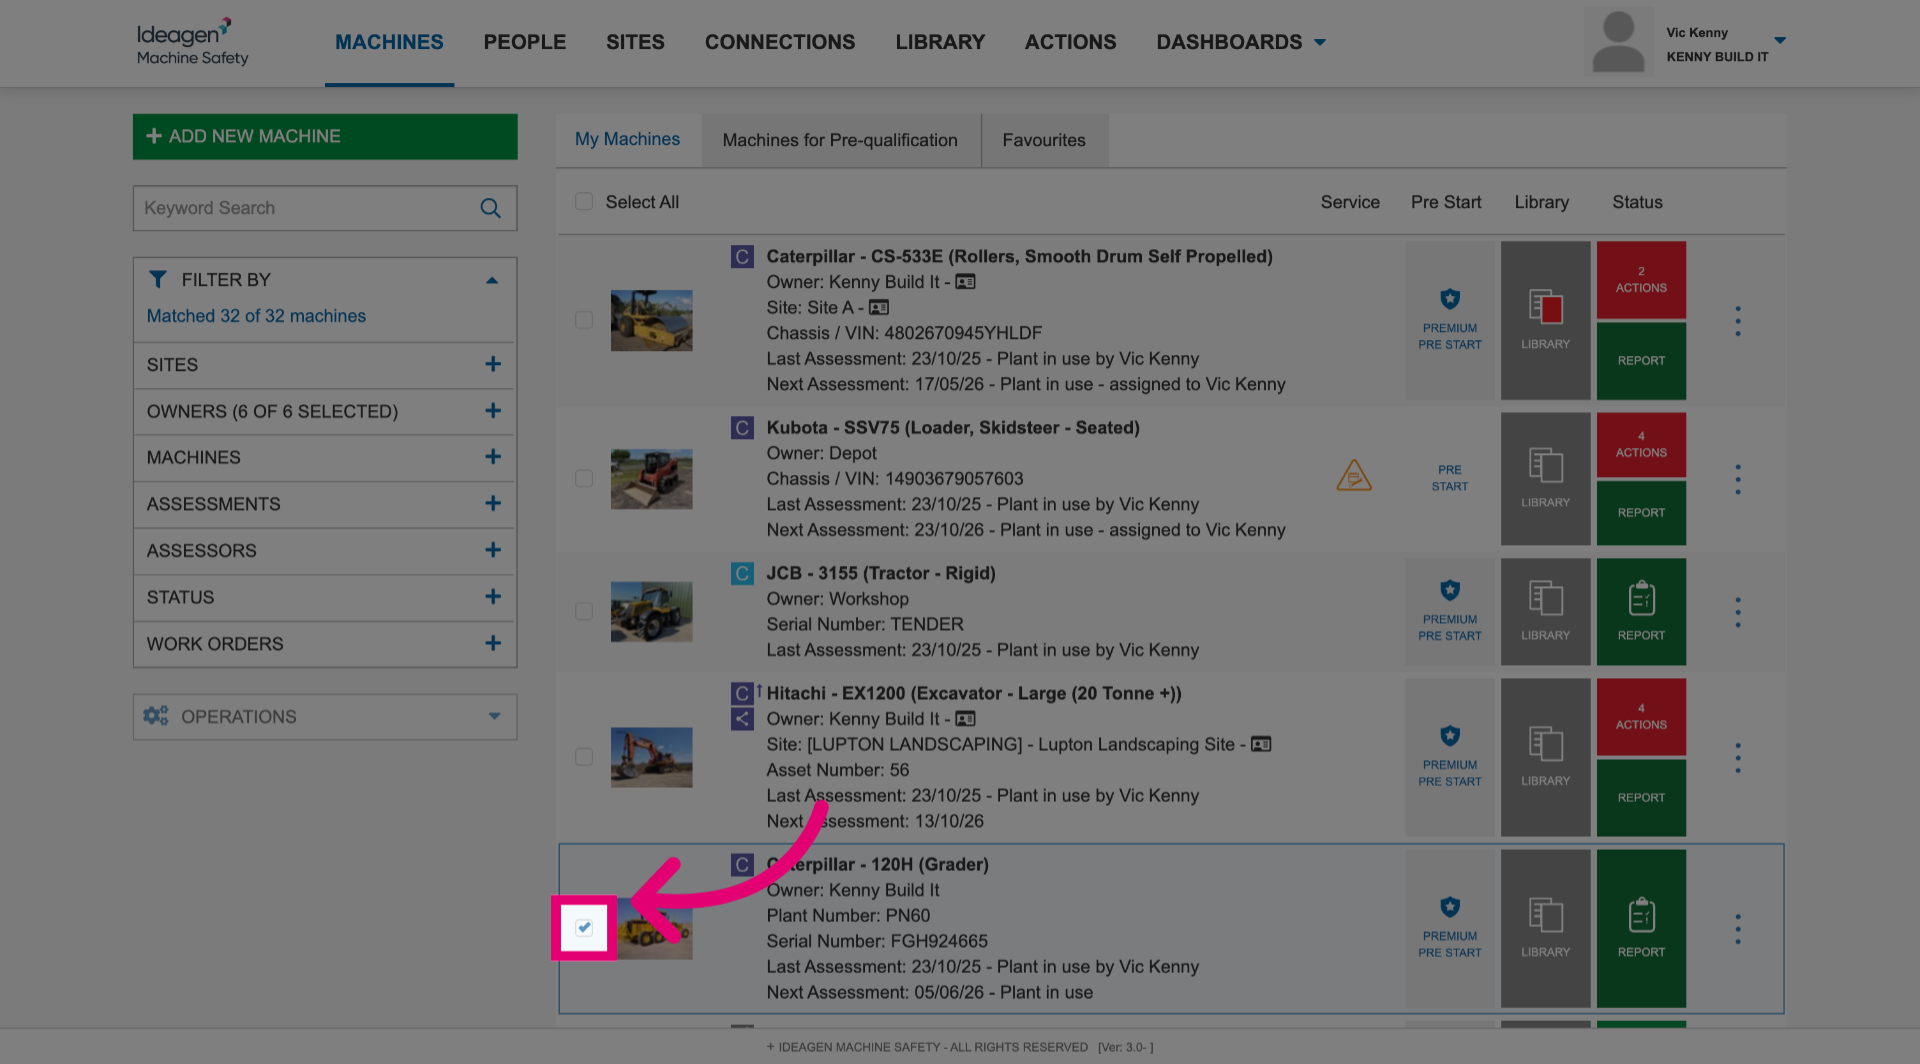Switch to the Favourites tab
Viewport: 1920px width, 1064px height.
(x=1044, y=140)
